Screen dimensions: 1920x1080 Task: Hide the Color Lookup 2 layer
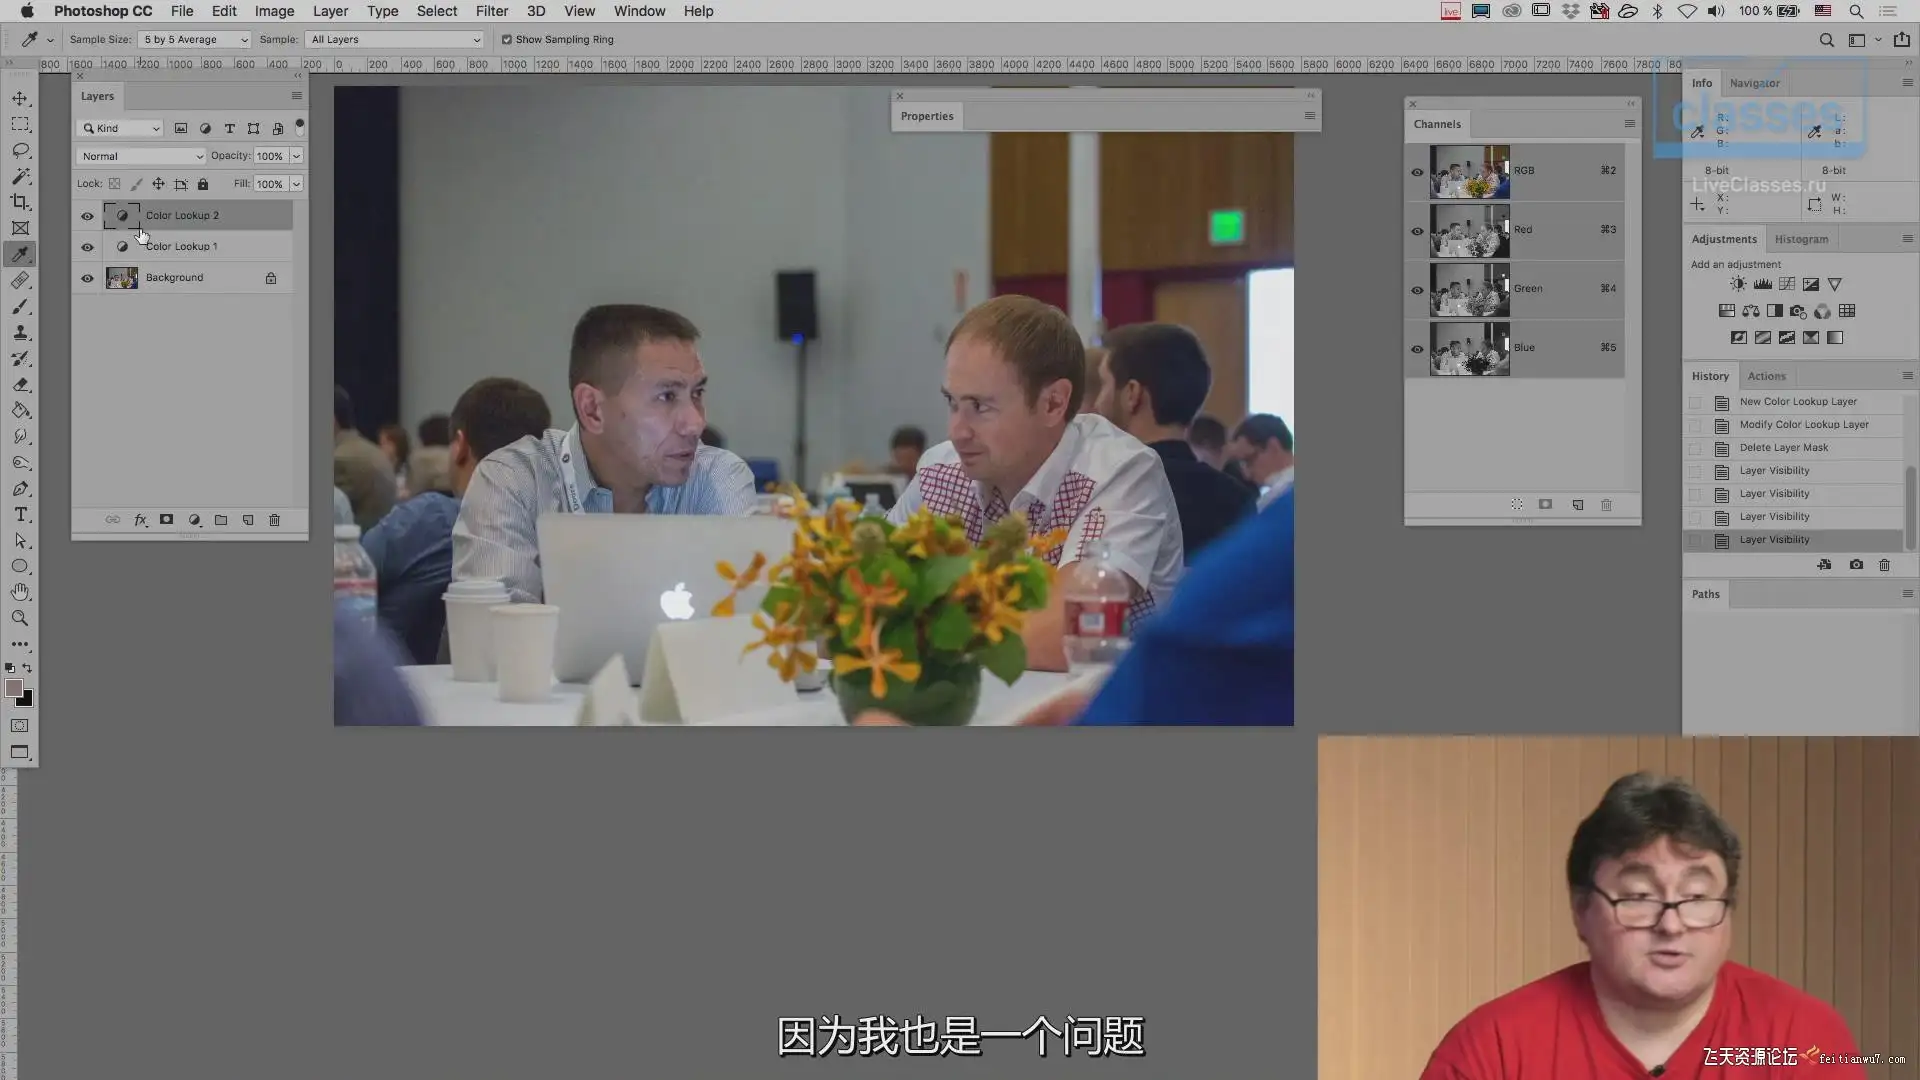[x=87, y=216]
